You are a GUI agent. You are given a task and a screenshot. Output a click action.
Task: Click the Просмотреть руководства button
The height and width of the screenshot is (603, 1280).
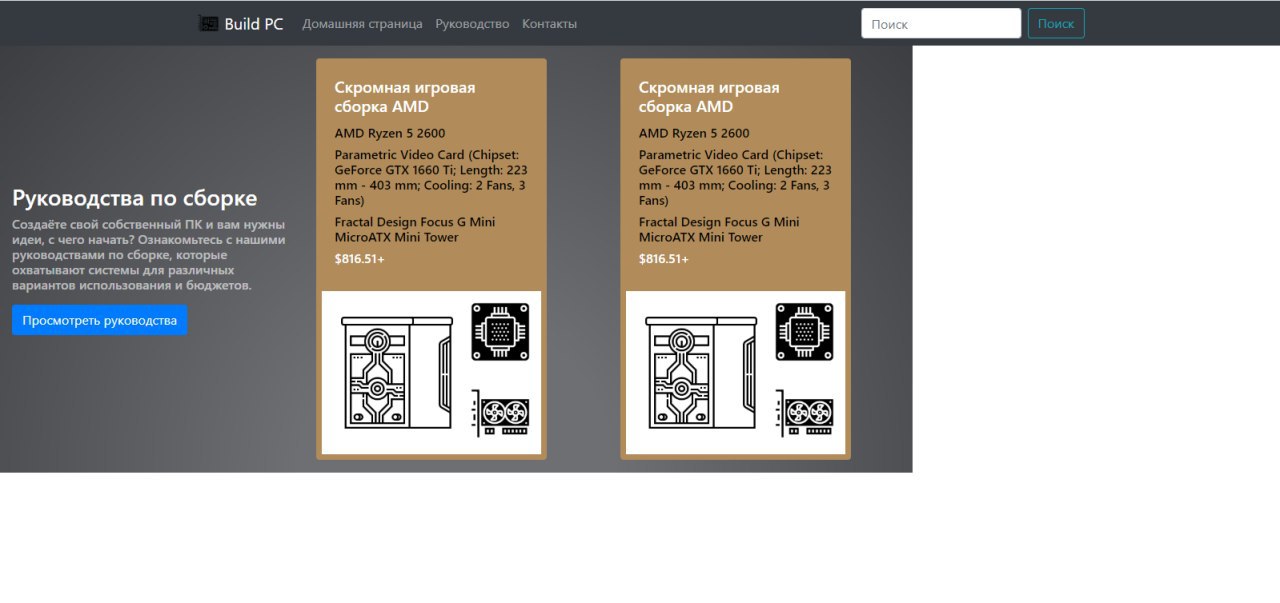pos(100,320)
